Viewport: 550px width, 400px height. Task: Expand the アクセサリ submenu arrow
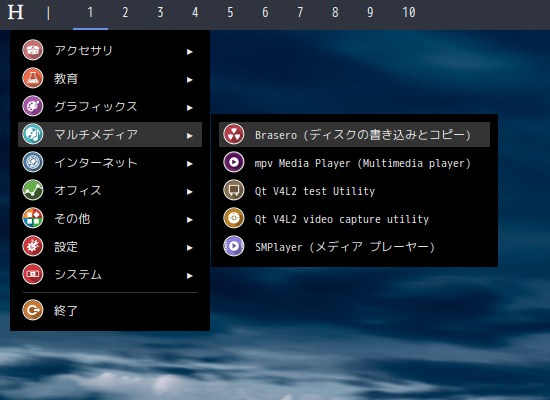[x=190, y=52]
